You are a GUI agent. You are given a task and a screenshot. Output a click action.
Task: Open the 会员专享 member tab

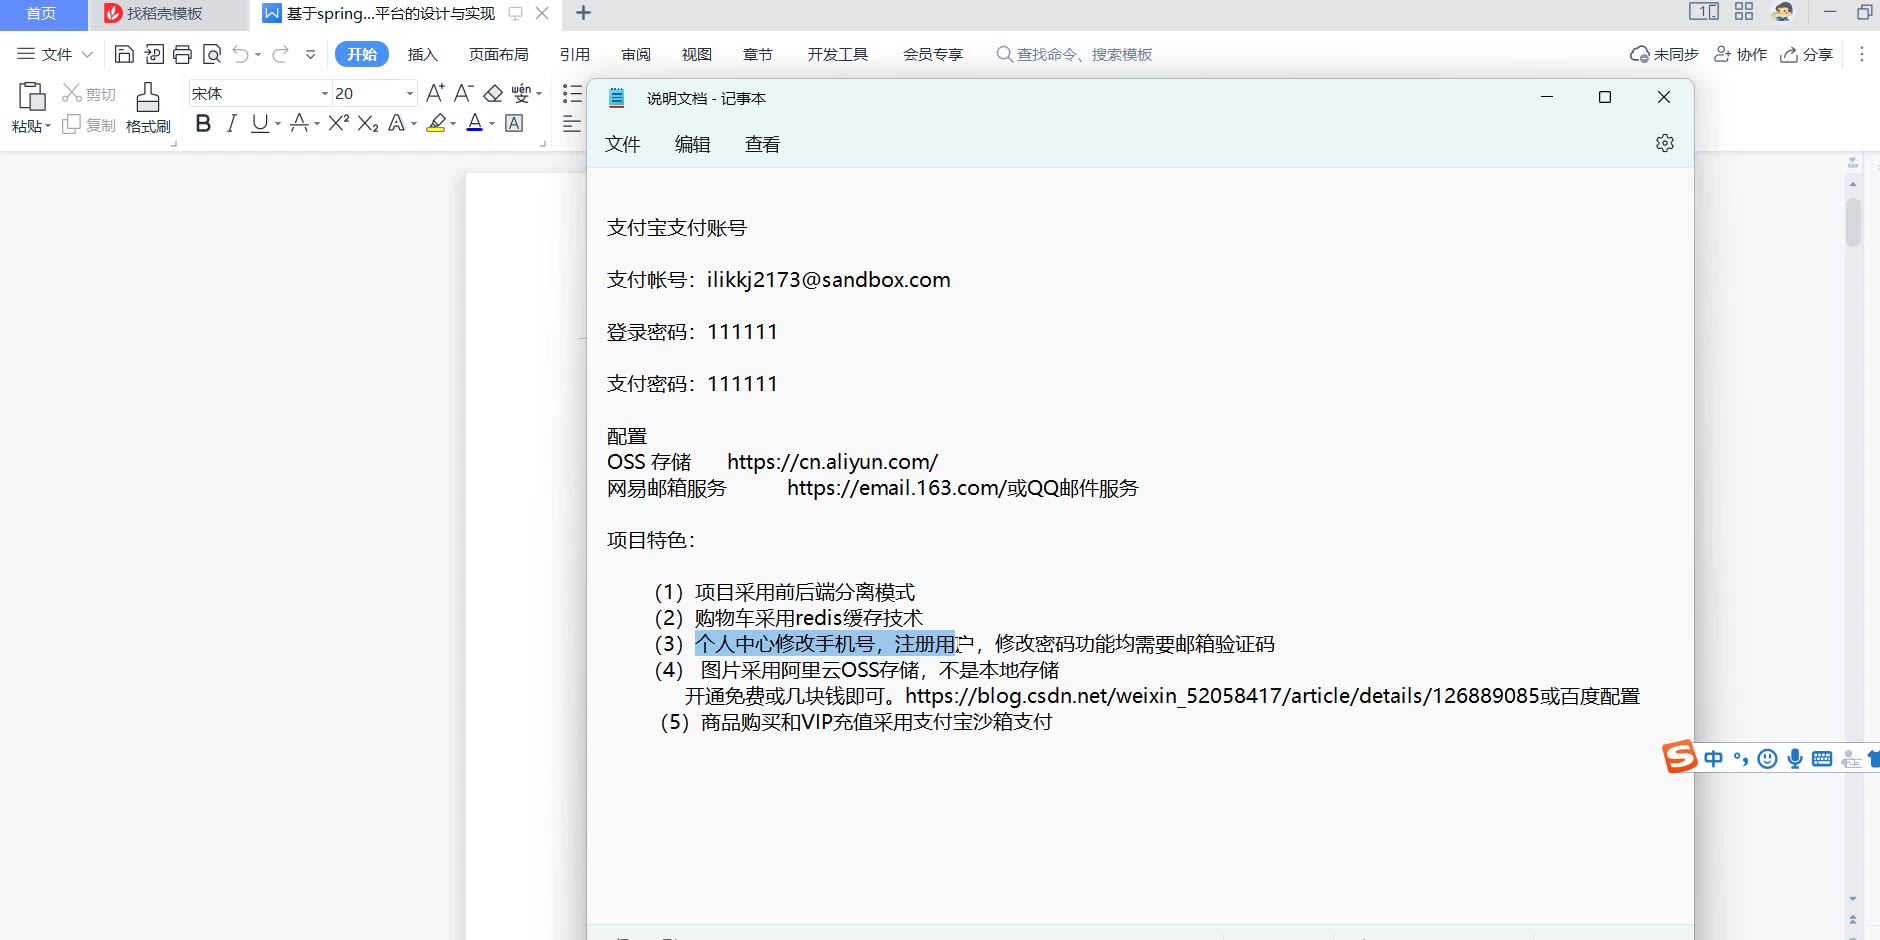tap(933, 54)
